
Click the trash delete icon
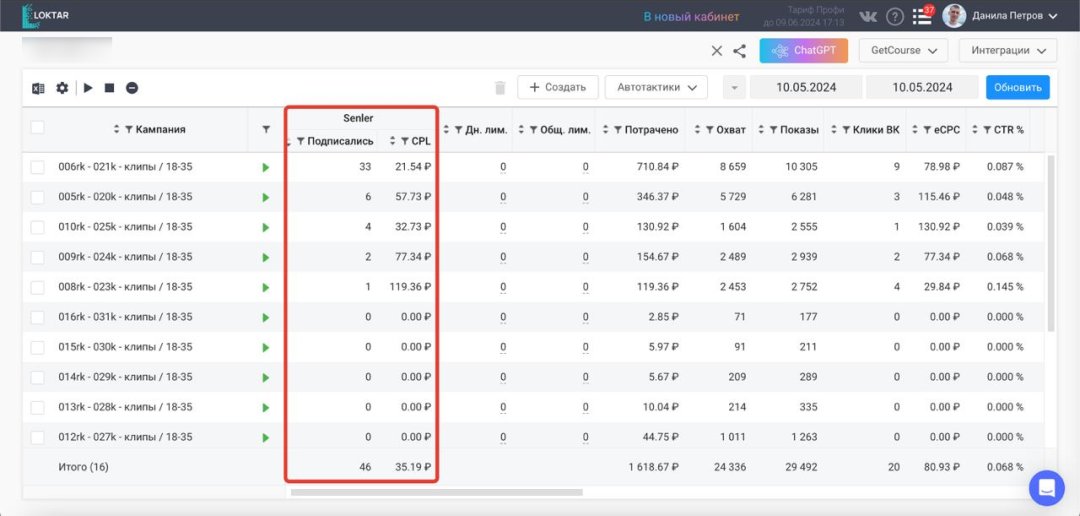coord(500,88)
